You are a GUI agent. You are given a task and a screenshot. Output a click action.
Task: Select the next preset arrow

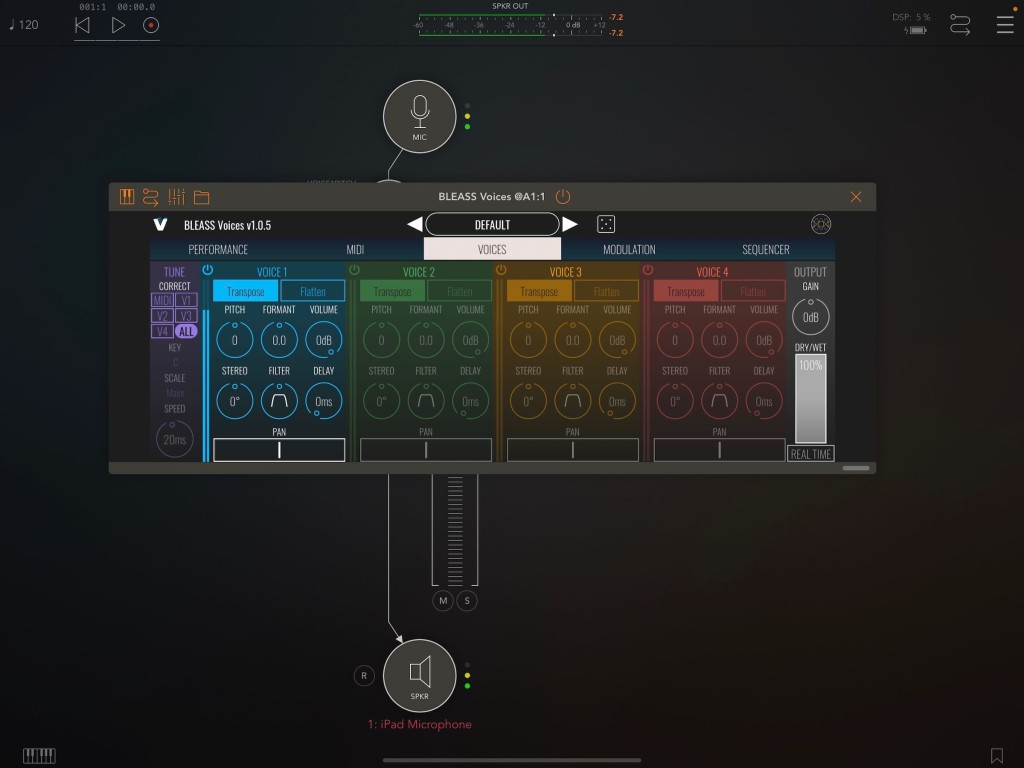(570, 224)
